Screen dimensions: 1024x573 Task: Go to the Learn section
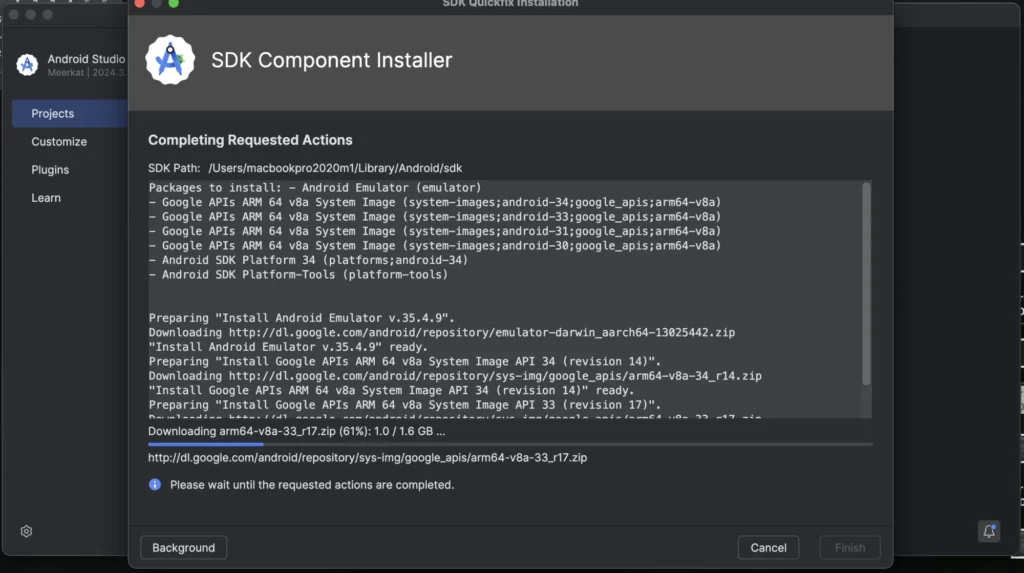[x=46, y=198]
